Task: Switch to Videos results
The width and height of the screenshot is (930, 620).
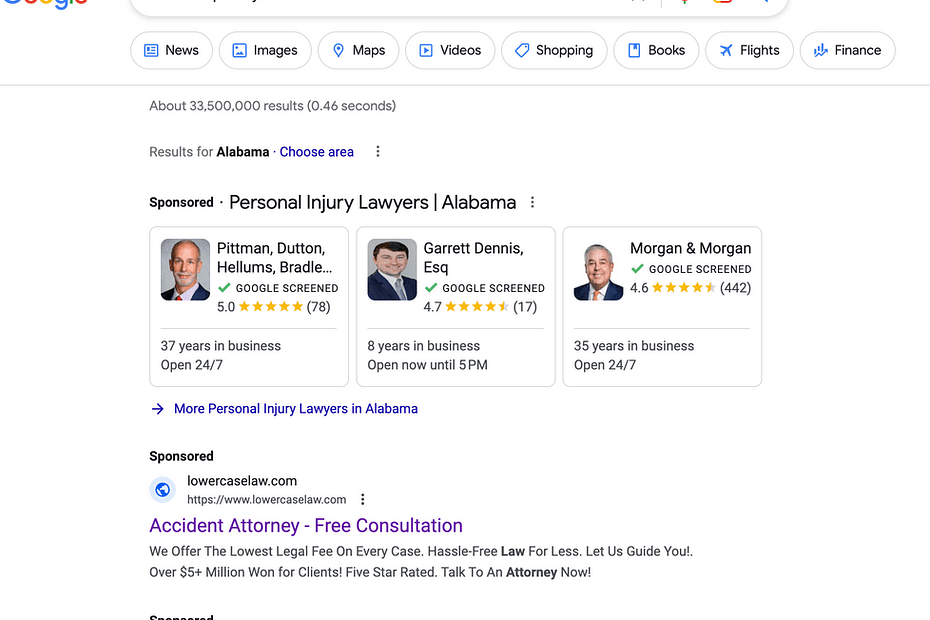Action: [450, 50]
